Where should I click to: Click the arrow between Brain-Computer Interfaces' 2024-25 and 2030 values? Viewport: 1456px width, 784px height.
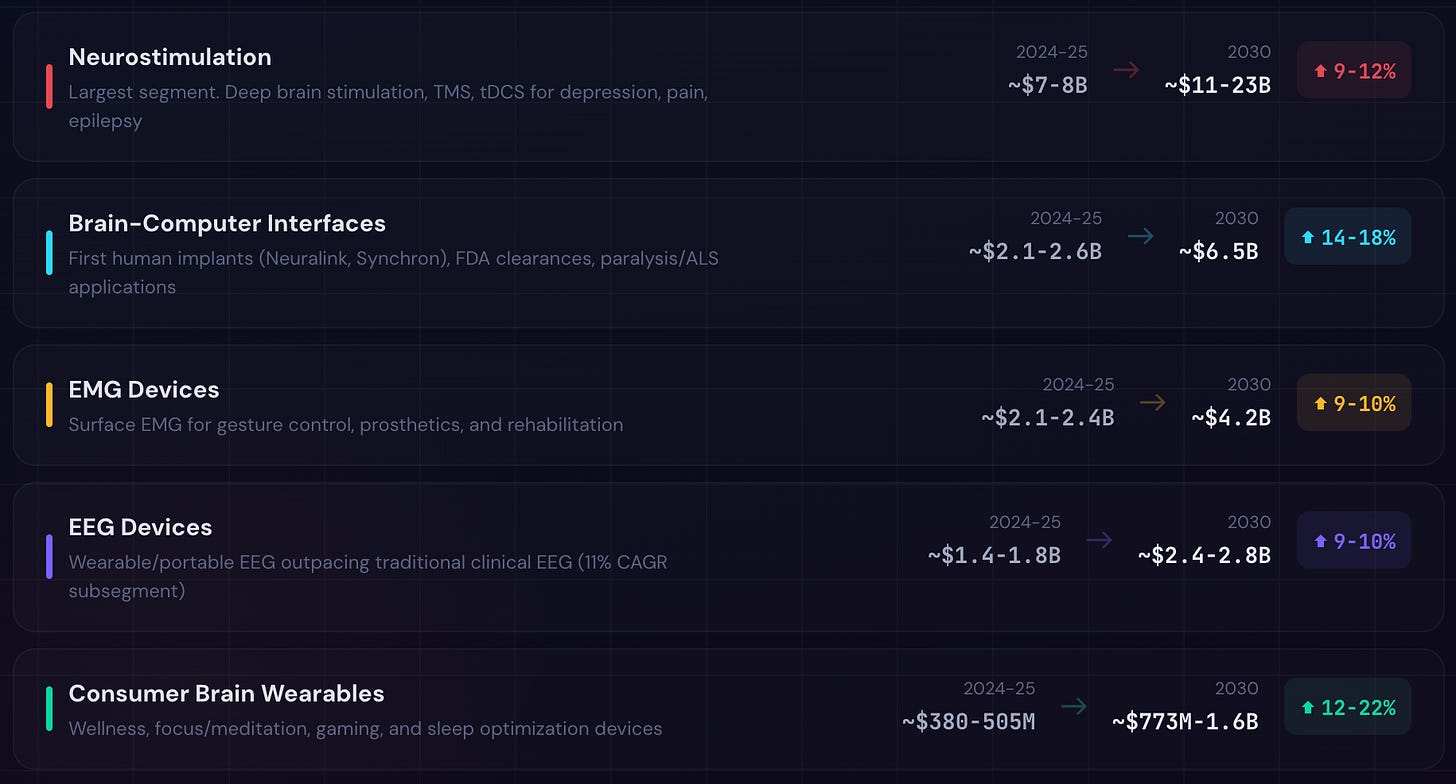(x=1140, y=236)
